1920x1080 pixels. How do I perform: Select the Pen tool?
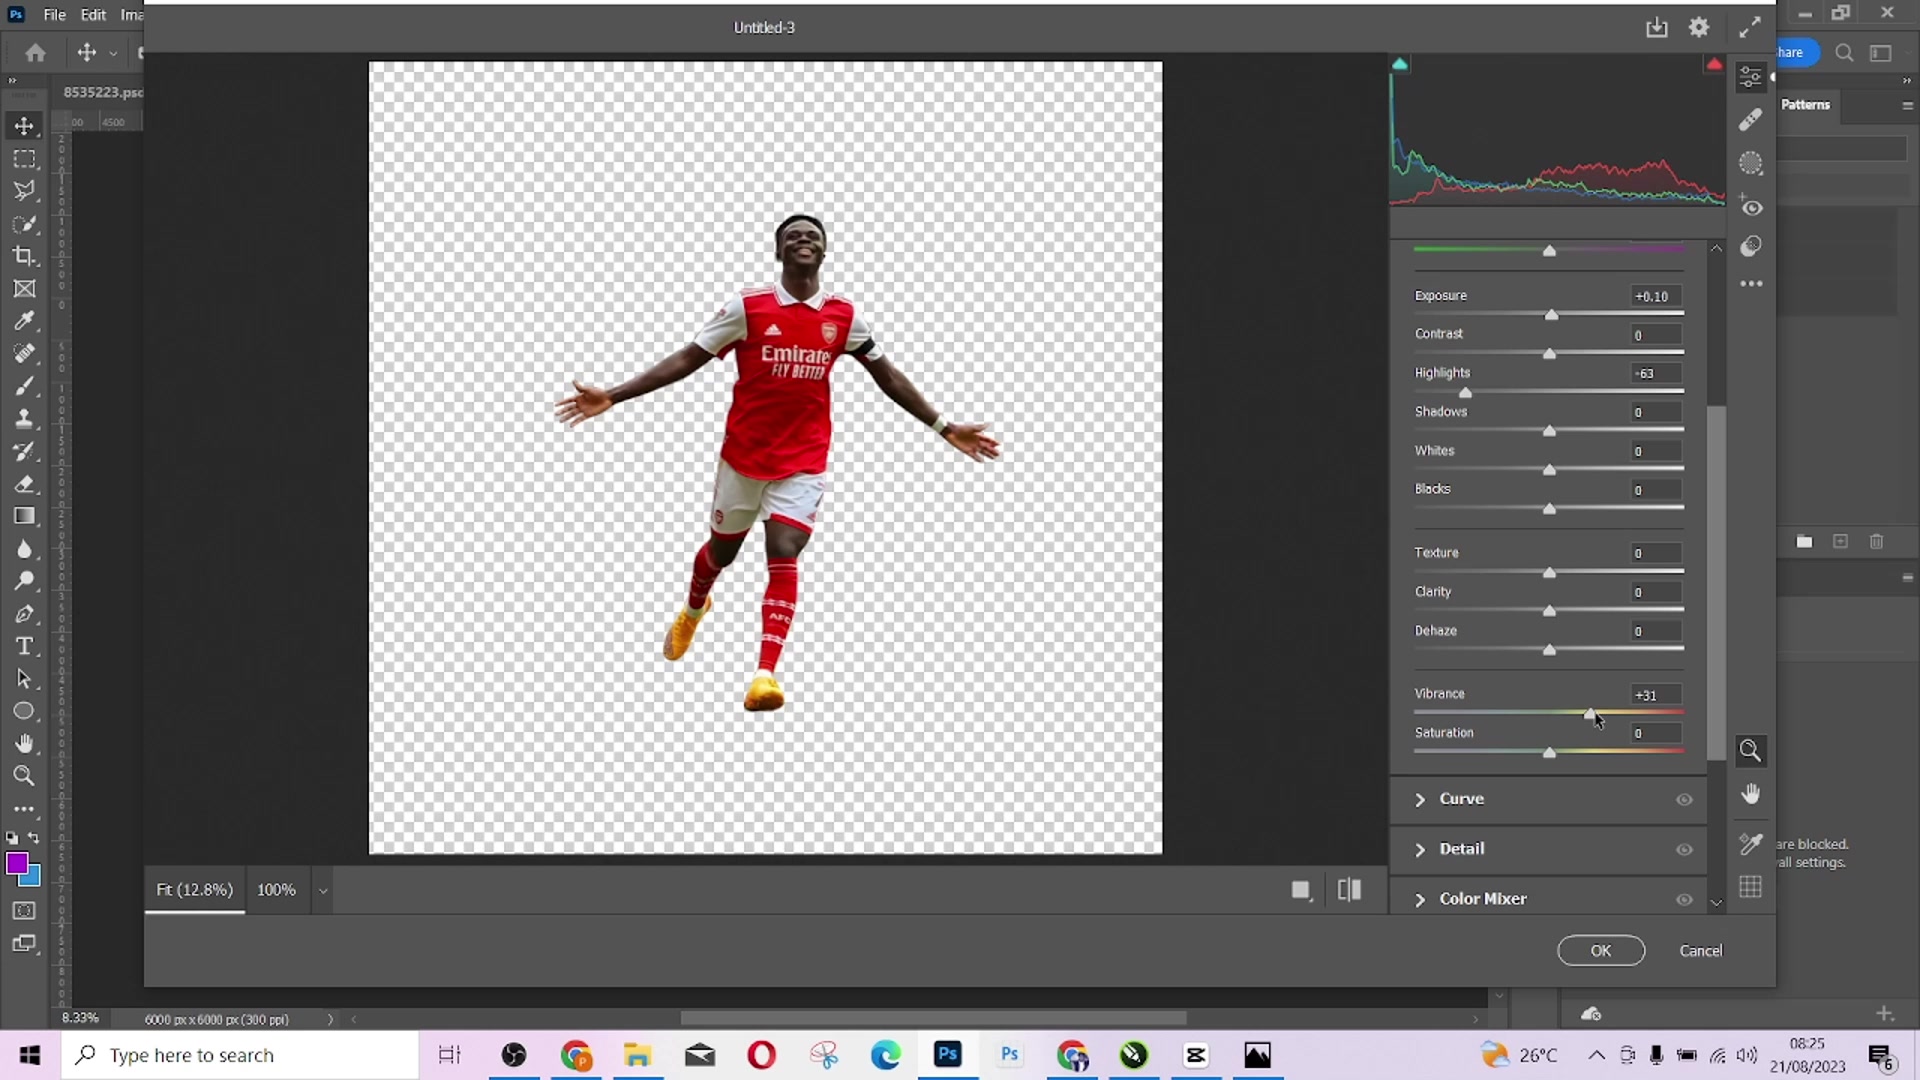pyautogui.click(x=24, y=614)
